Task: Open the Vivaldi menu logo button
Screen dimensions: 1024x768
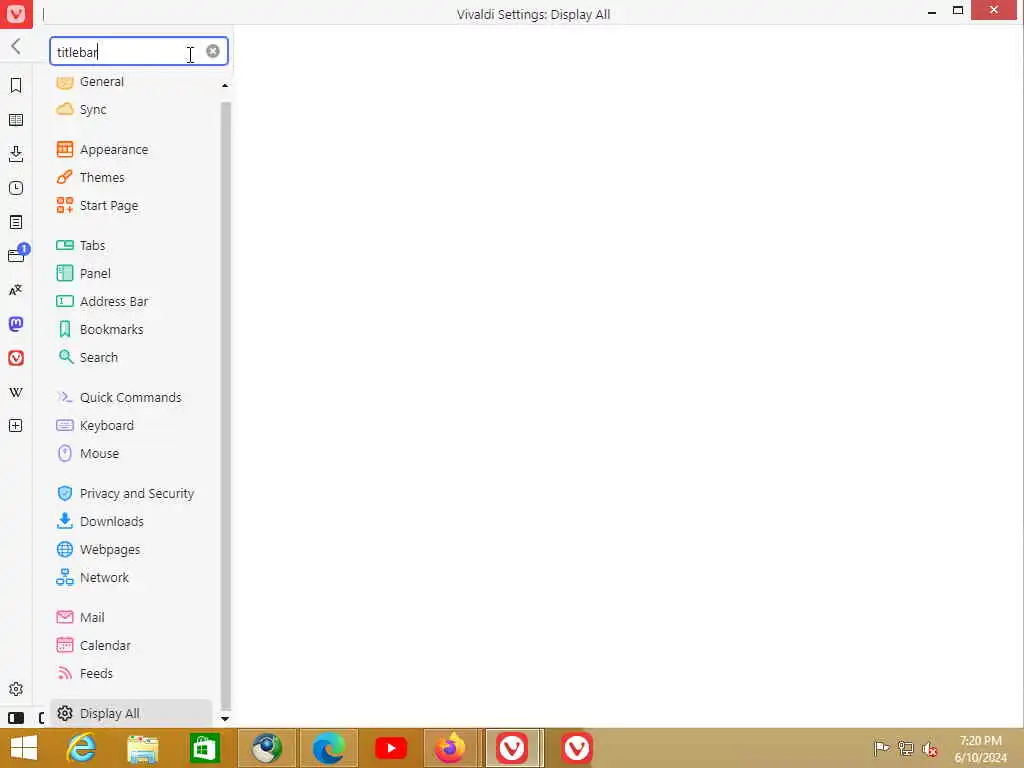Action: tap(16, 14)
